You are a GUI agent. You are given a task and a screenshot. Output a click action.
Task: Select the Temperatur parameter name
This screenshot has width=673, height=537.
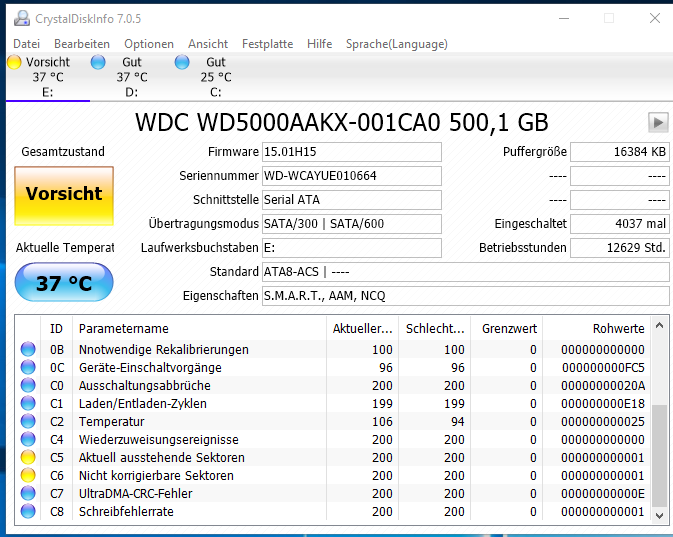tap(112, 422)
